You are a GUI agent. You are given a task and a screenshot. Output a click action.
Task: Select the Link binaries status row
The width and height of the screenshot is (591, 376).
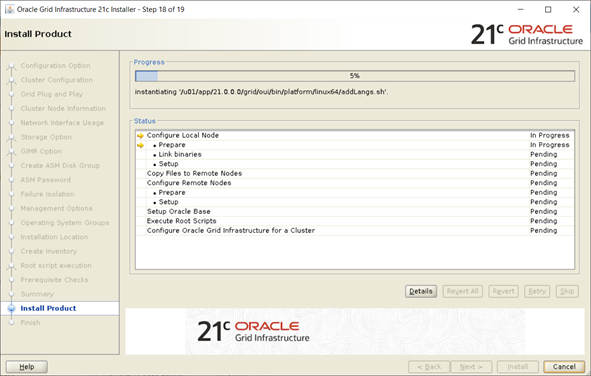(355, 154)
